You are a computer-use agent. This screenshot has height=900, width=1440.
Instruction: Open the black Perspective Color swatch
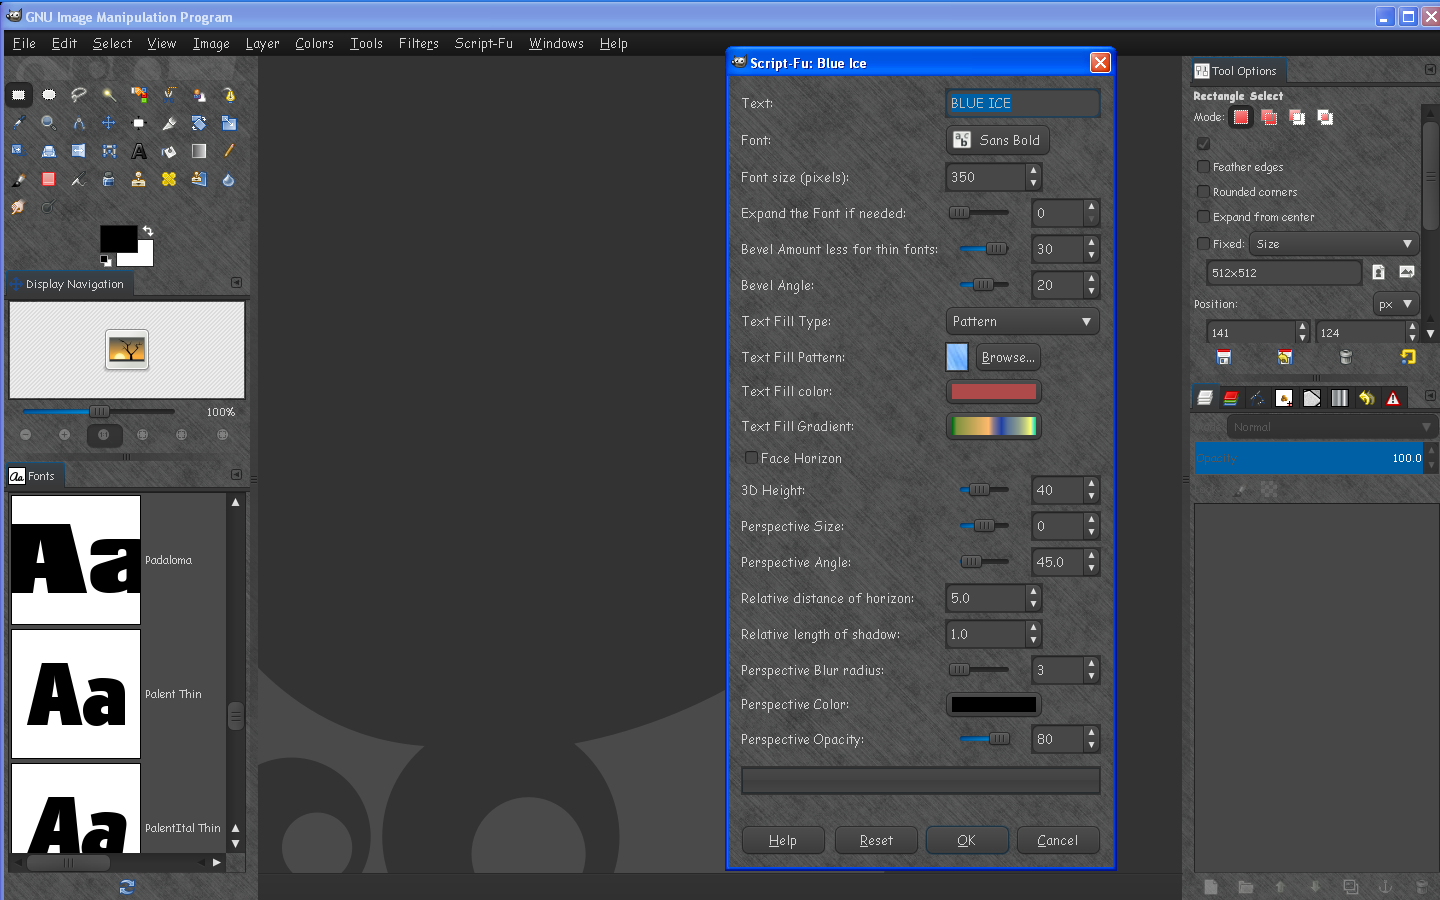pyautogui.click(x=994, y=705)
